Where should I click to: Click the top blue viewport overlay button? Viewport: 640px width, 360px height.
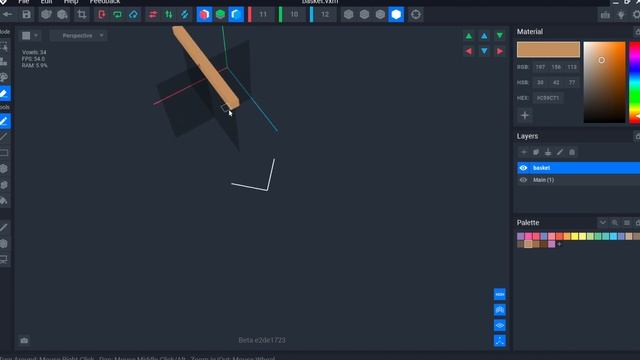(500, 294)
